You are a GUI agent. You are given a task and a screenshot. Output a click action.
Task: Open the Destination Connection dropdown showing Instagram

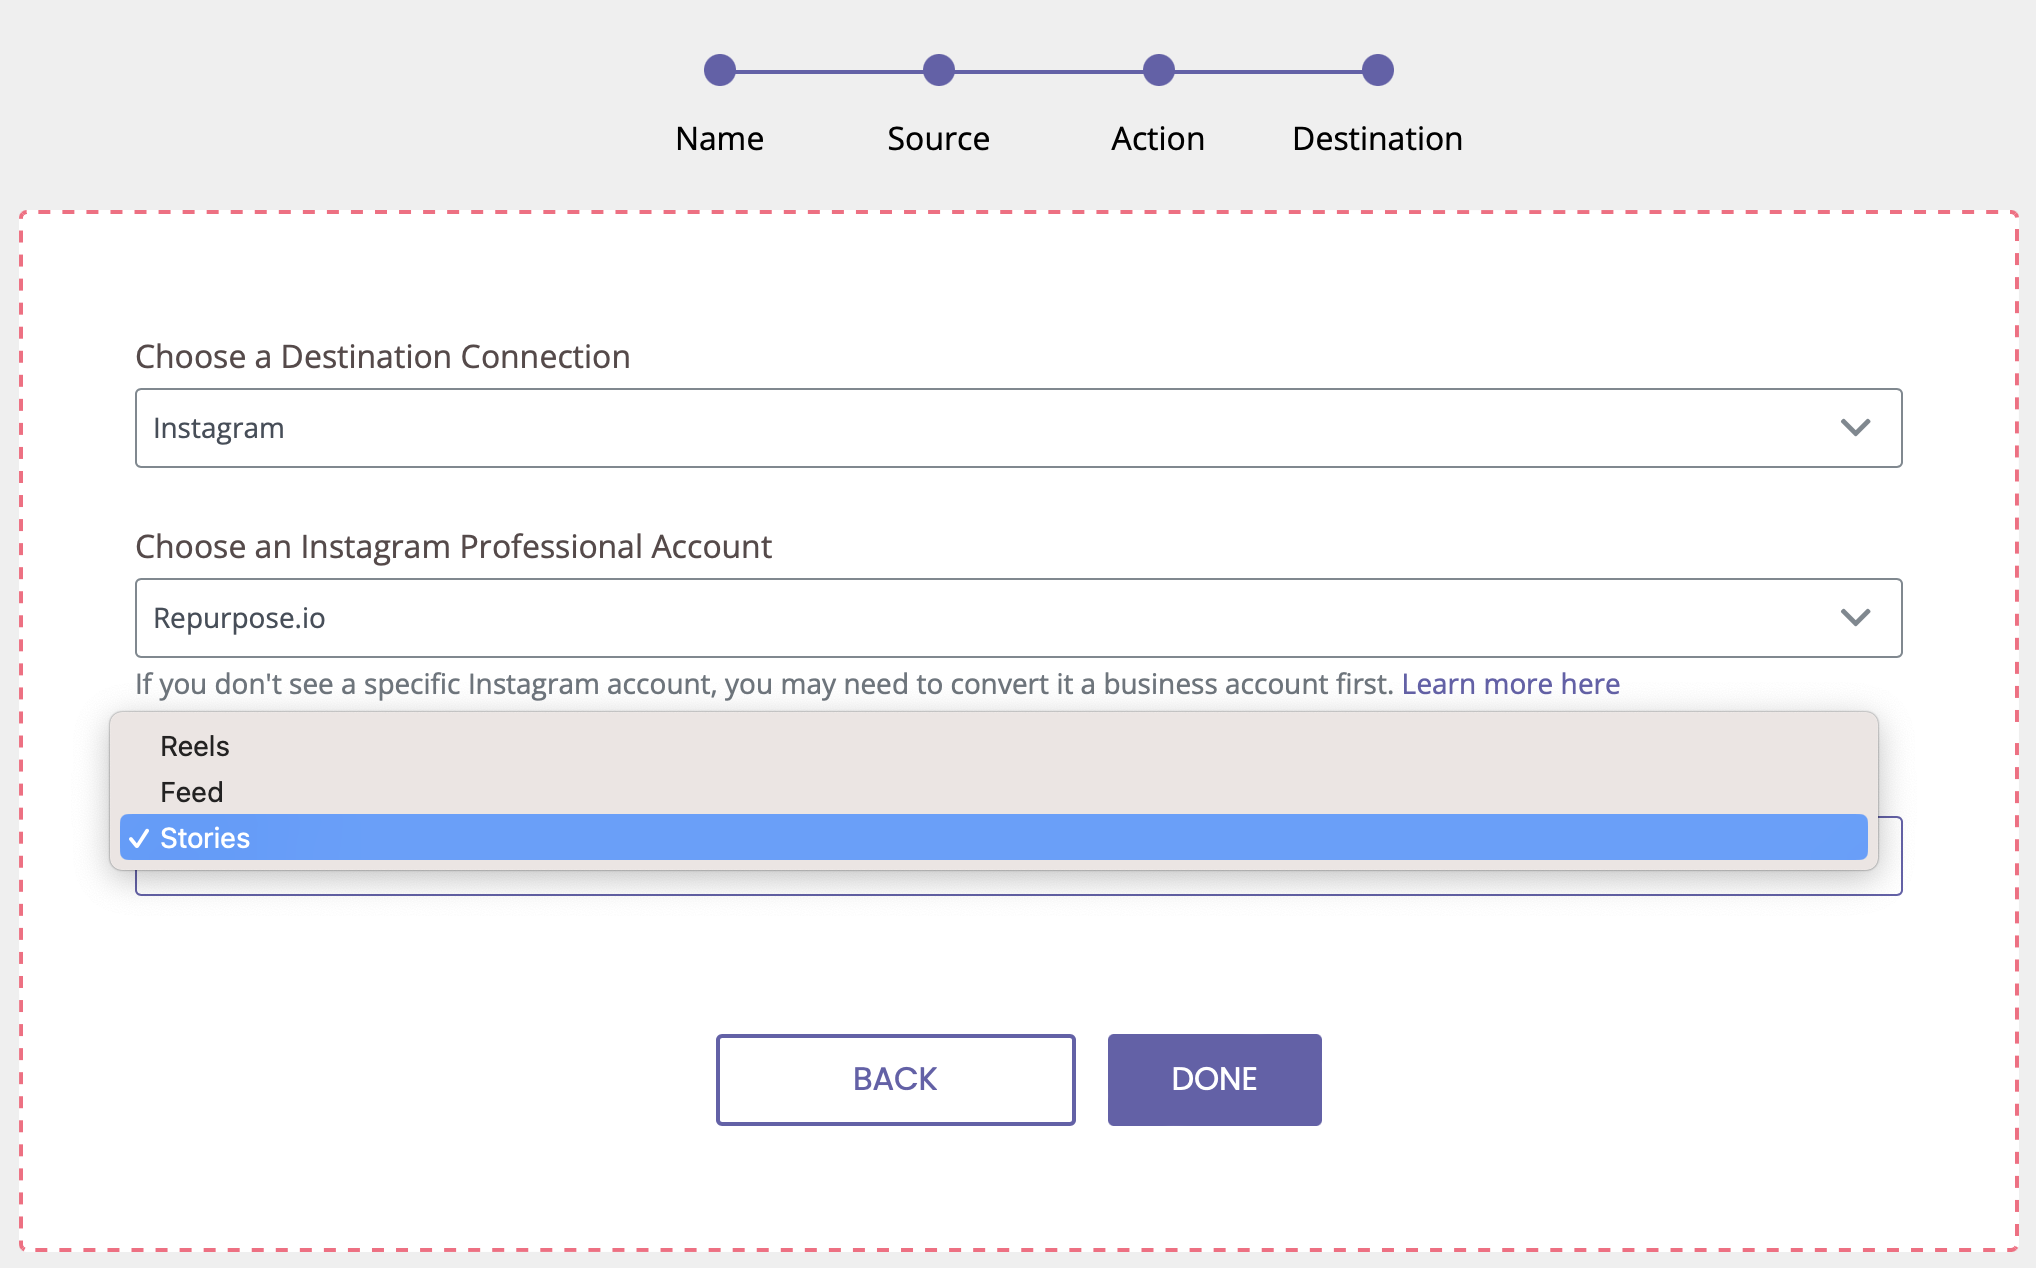click(1018, 428)
